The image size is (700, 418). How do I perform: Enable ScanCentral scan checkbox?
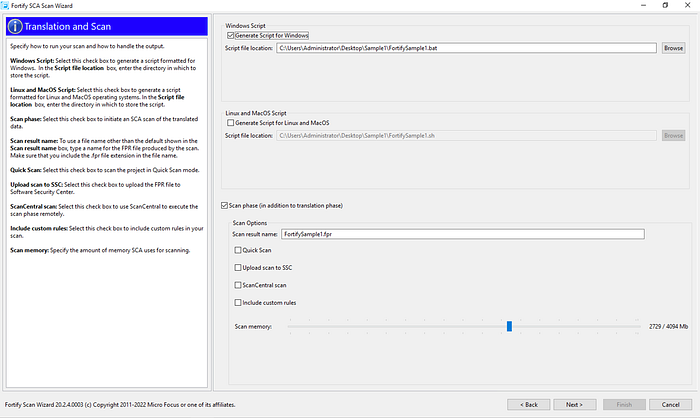238,285
